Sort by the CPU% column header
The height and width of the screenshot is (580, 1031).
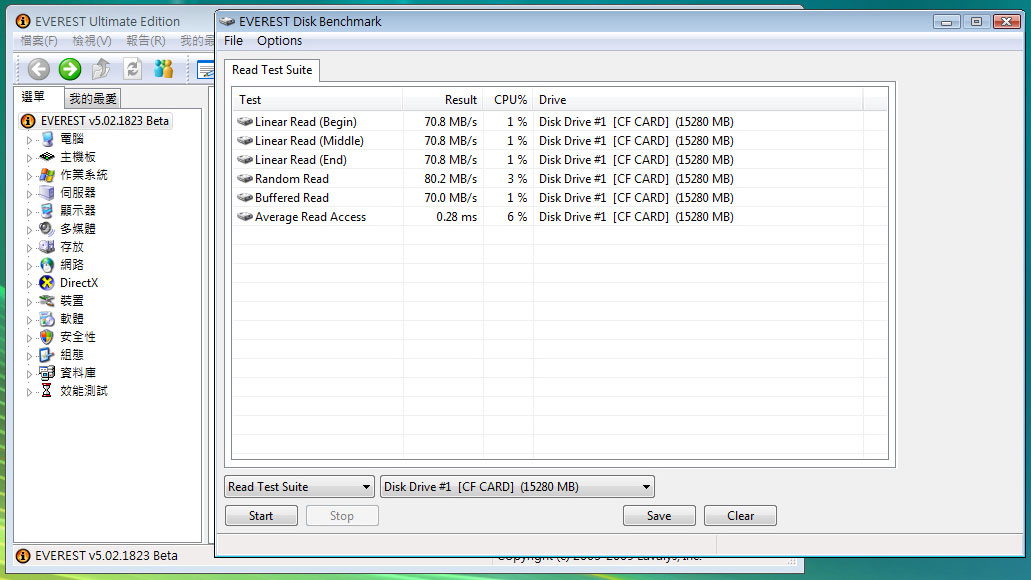(x=508, y=100)
